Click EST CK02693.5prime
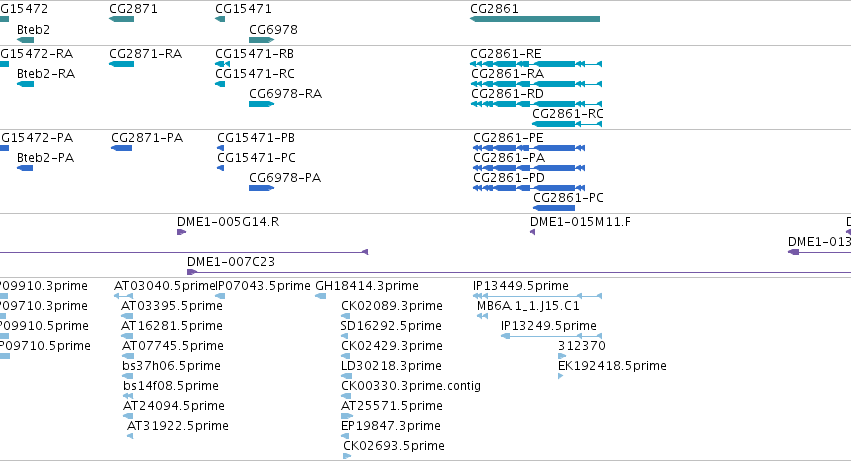The height and width of the screenshot is (461, 851). click(x=394, y=447)
